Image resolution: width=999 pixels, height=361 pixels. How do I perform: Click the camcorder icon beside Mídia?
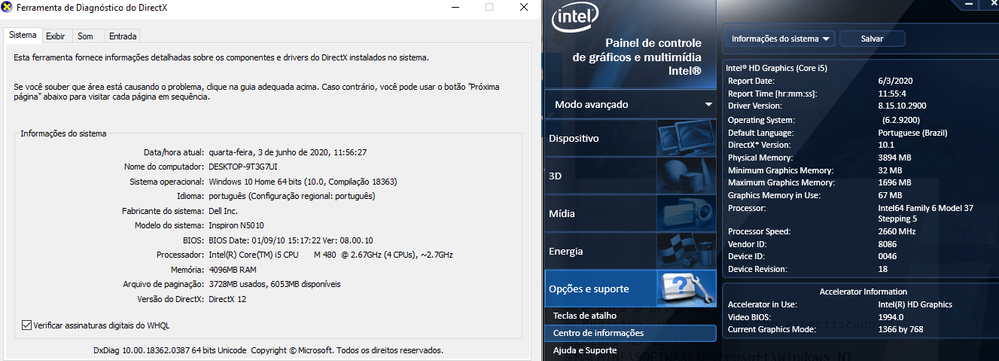686,213
